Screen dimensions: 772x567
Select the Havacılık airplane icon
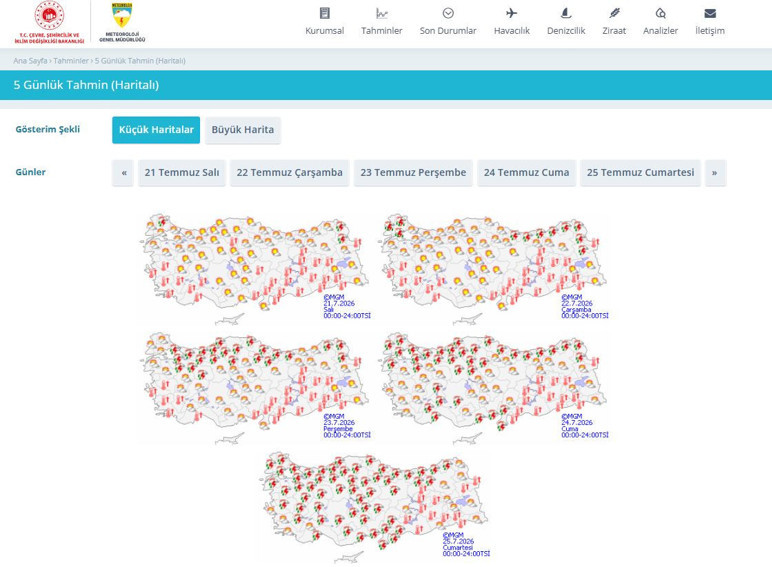(512, 13)
